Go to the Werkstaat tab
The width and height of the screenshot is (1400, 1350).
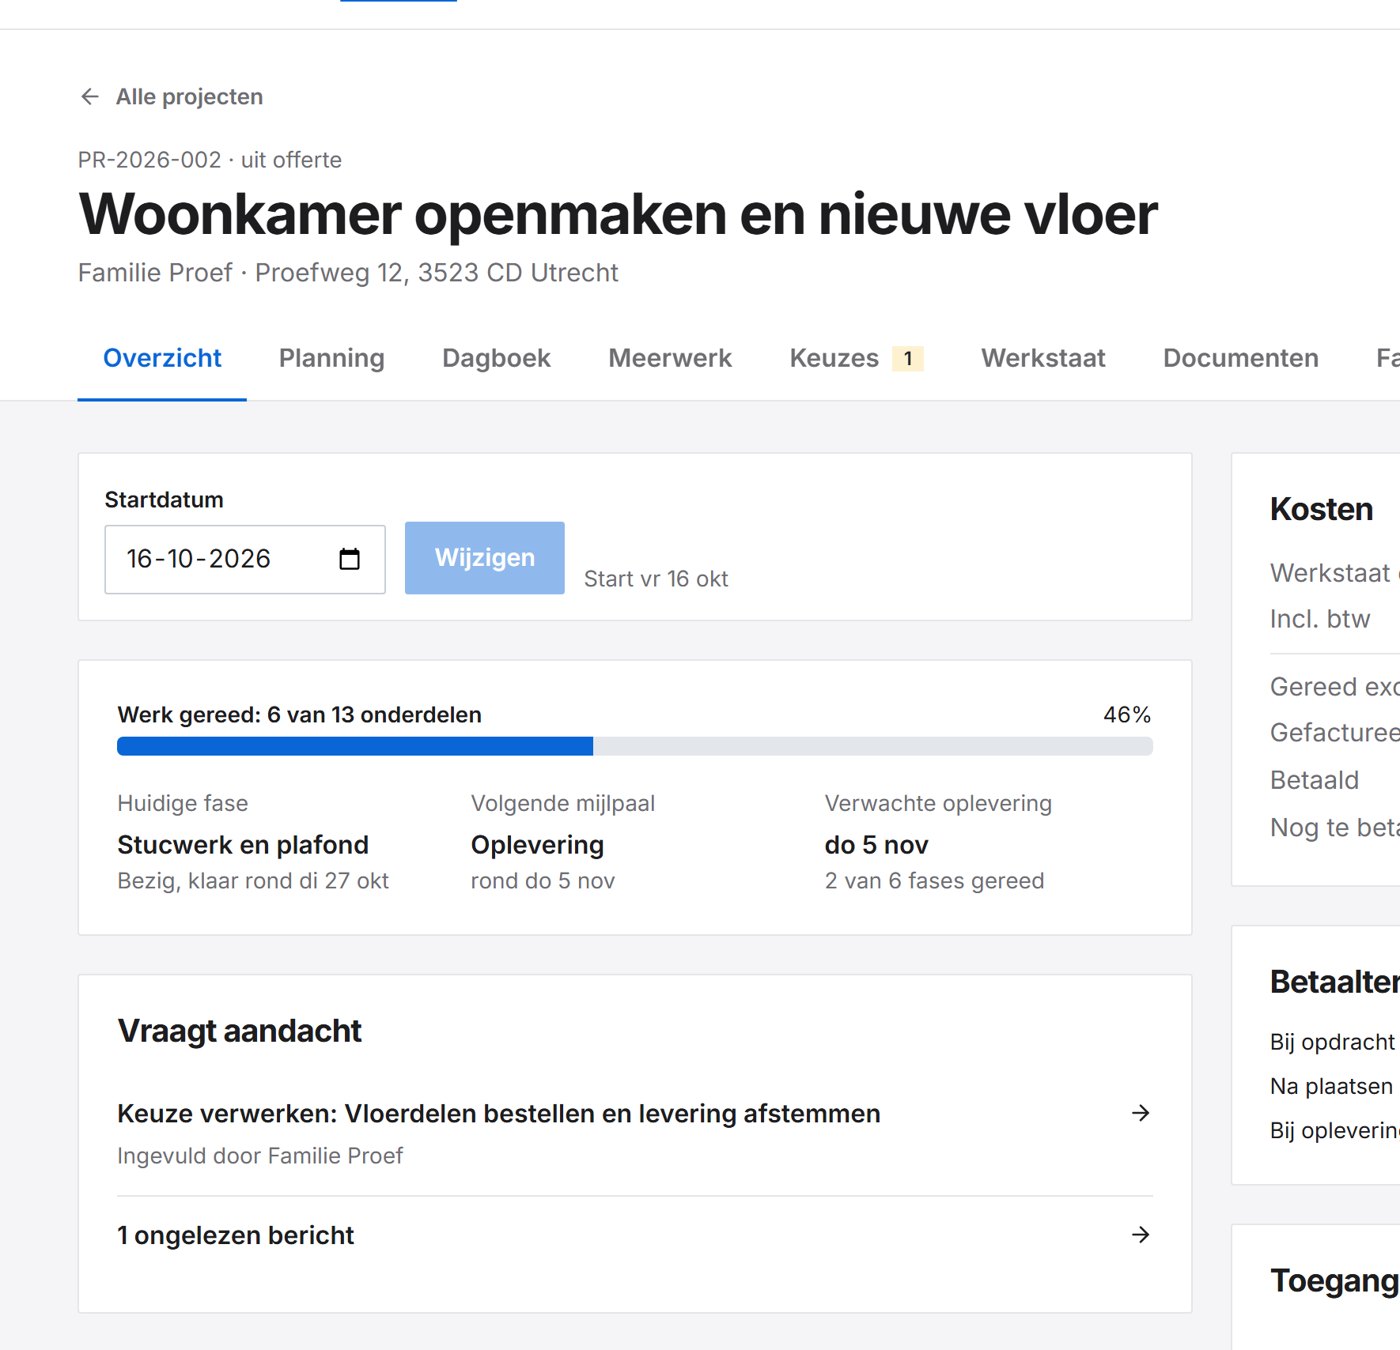(1043, 358)
